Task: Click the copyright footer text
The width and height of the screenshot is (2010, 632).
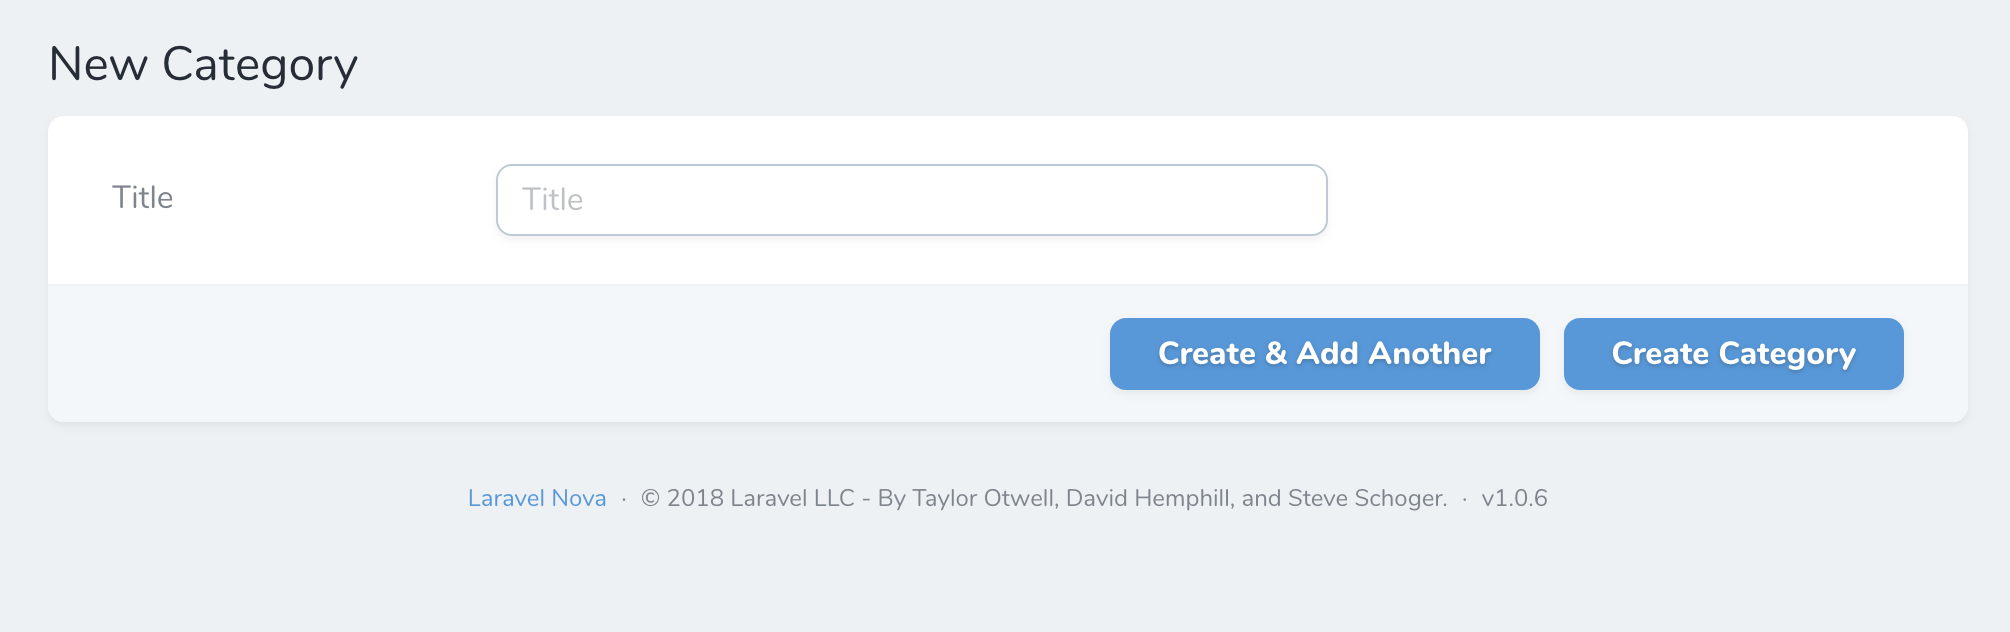Action: [1043, 497]
